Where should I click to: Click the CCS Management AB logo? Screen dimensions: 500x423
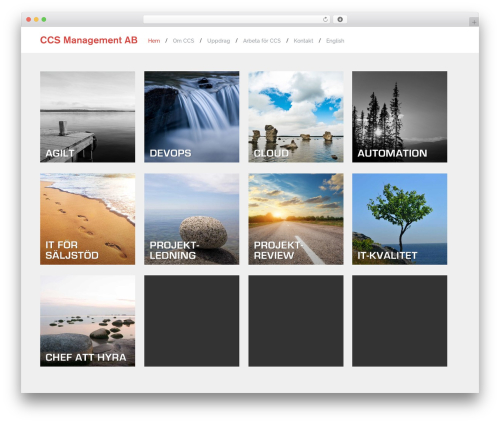click(89, 40)
